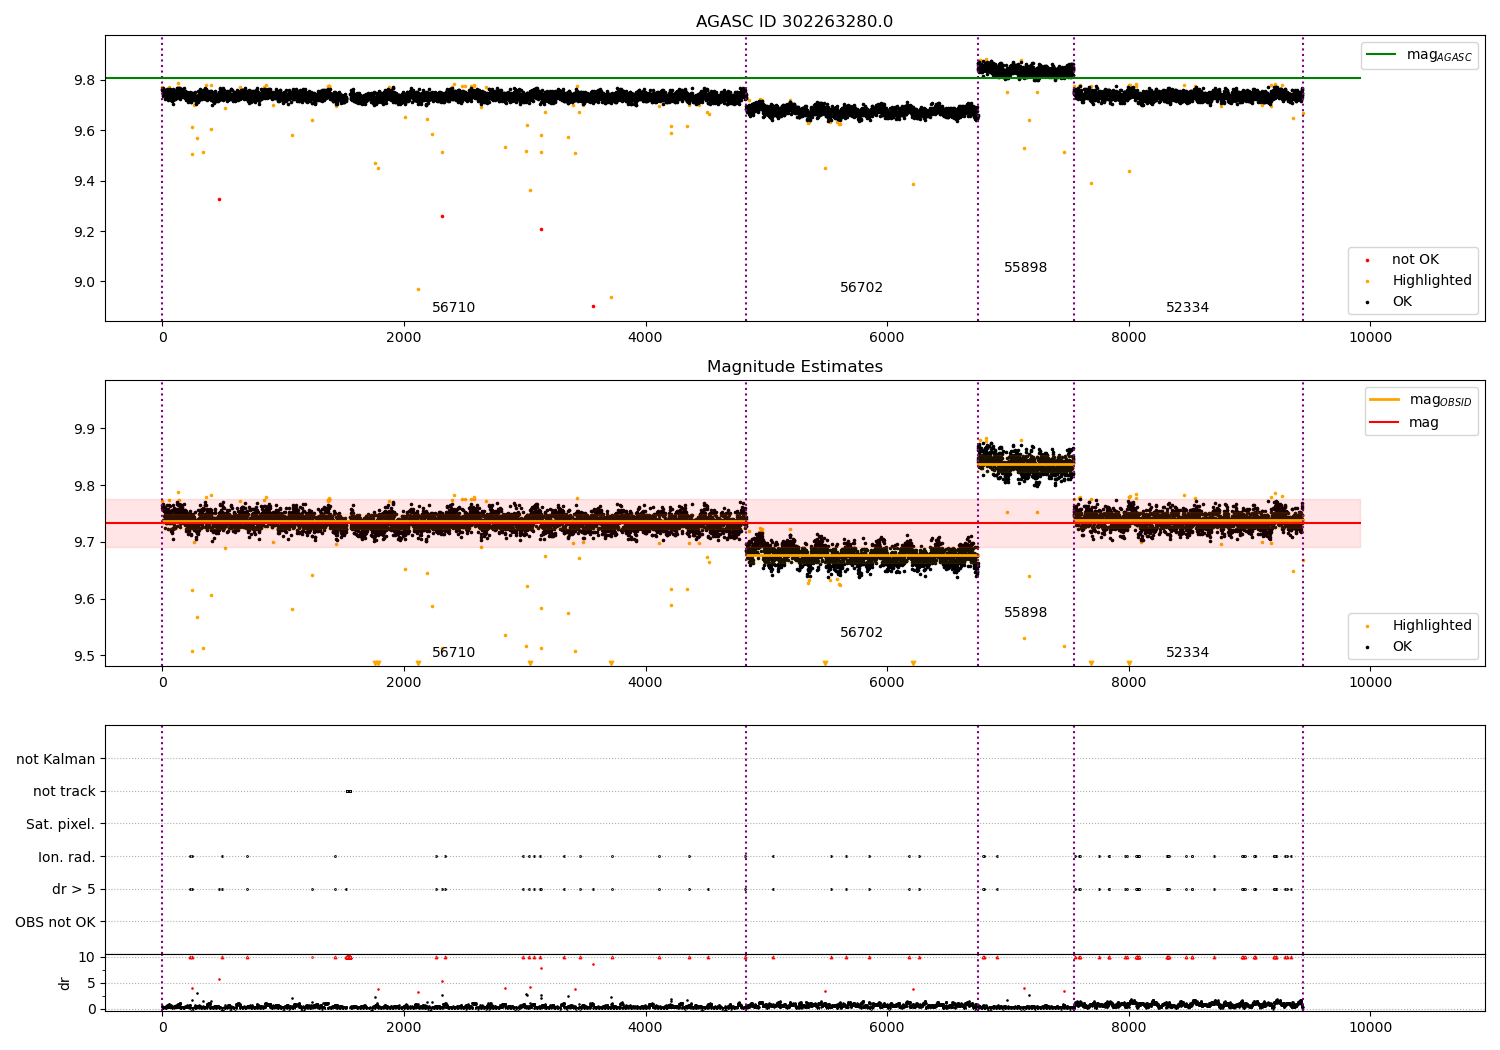Click the 10000 x-tick under the top plot
1500x1050 pixels.
[1370, 338]
